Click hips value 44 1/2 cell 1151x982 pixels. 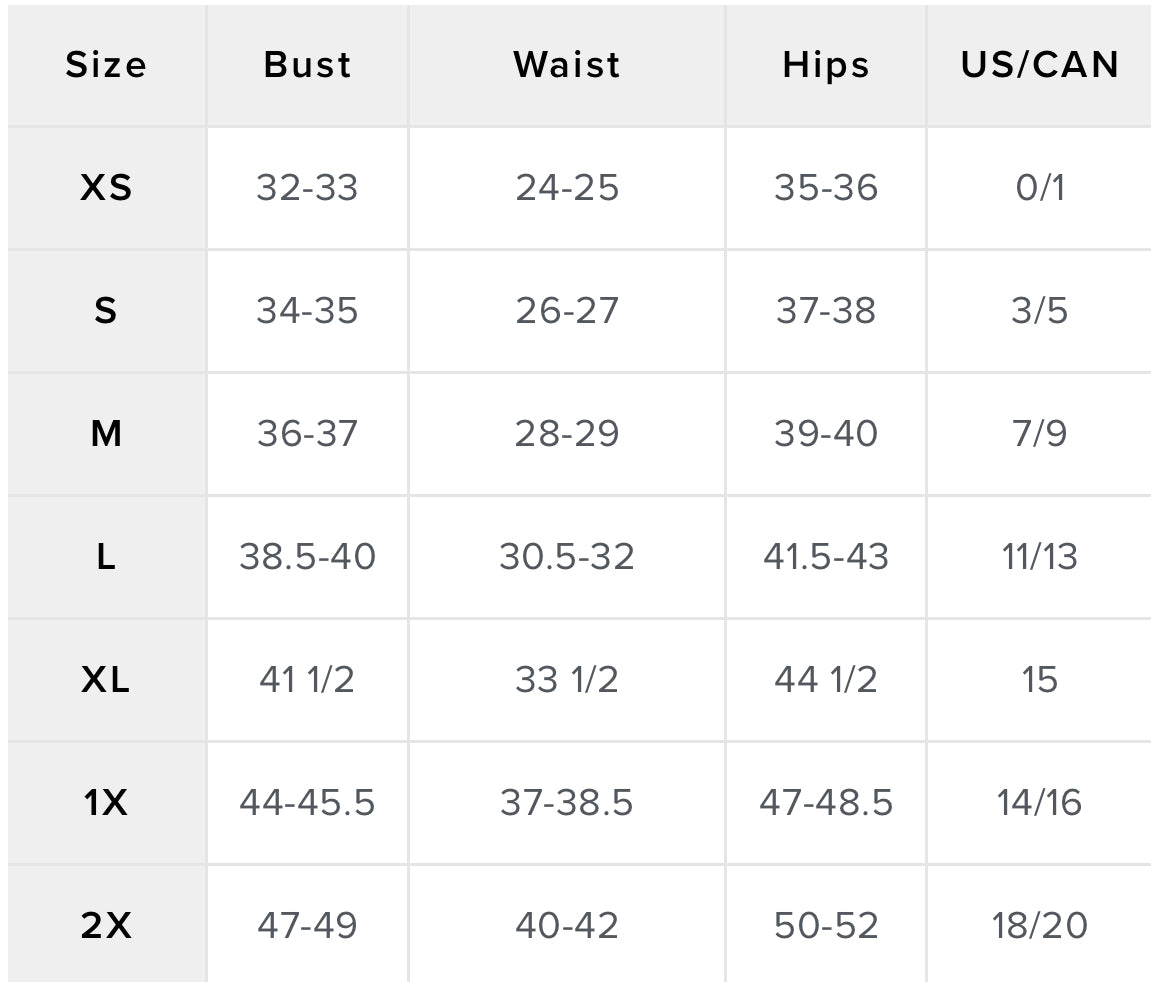pyautogui.click(x=826, y=680)
